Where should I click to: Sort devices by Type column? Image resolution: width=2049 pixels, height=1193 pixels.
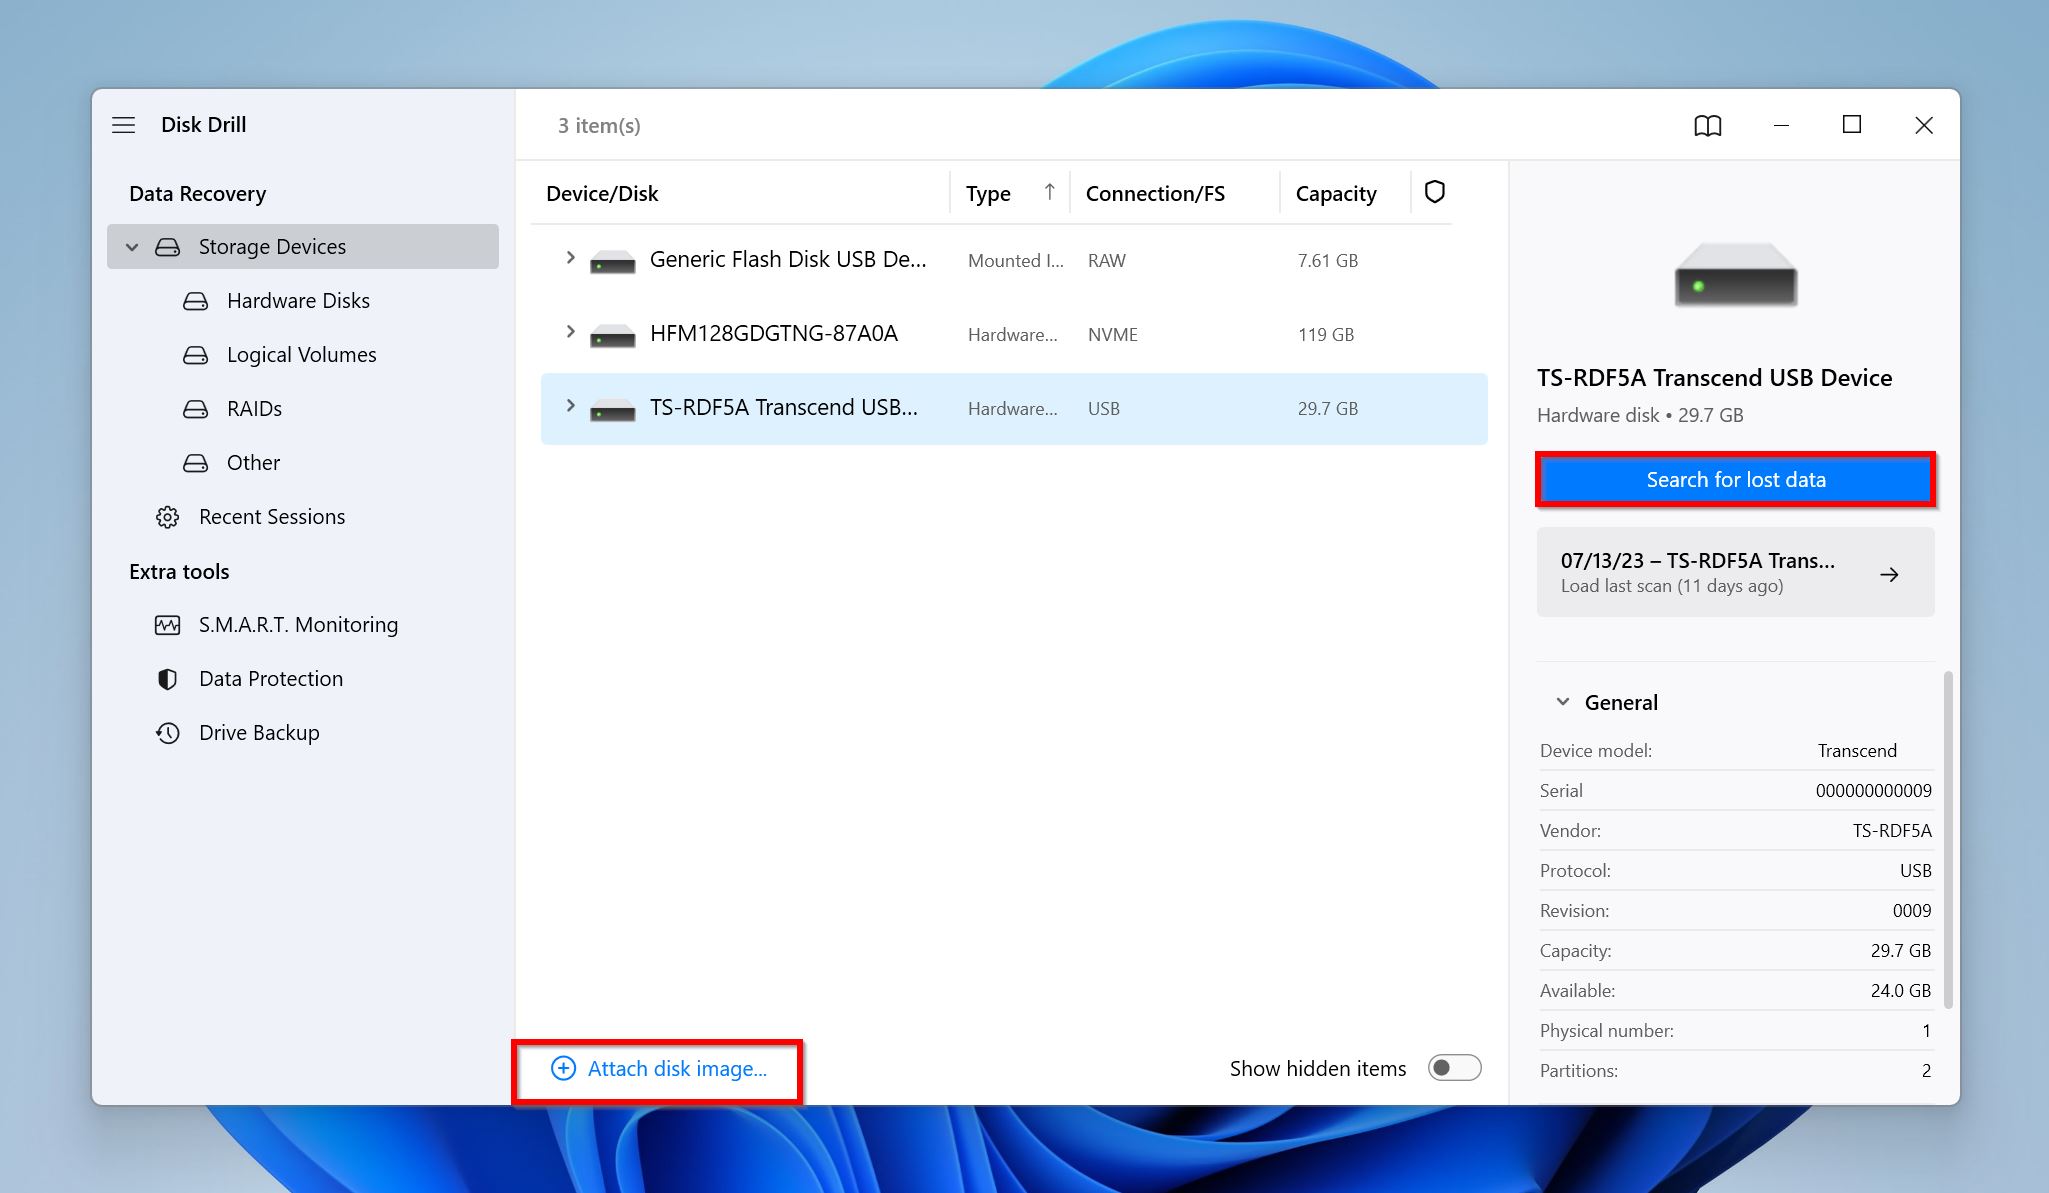click(x=988, y=192)
